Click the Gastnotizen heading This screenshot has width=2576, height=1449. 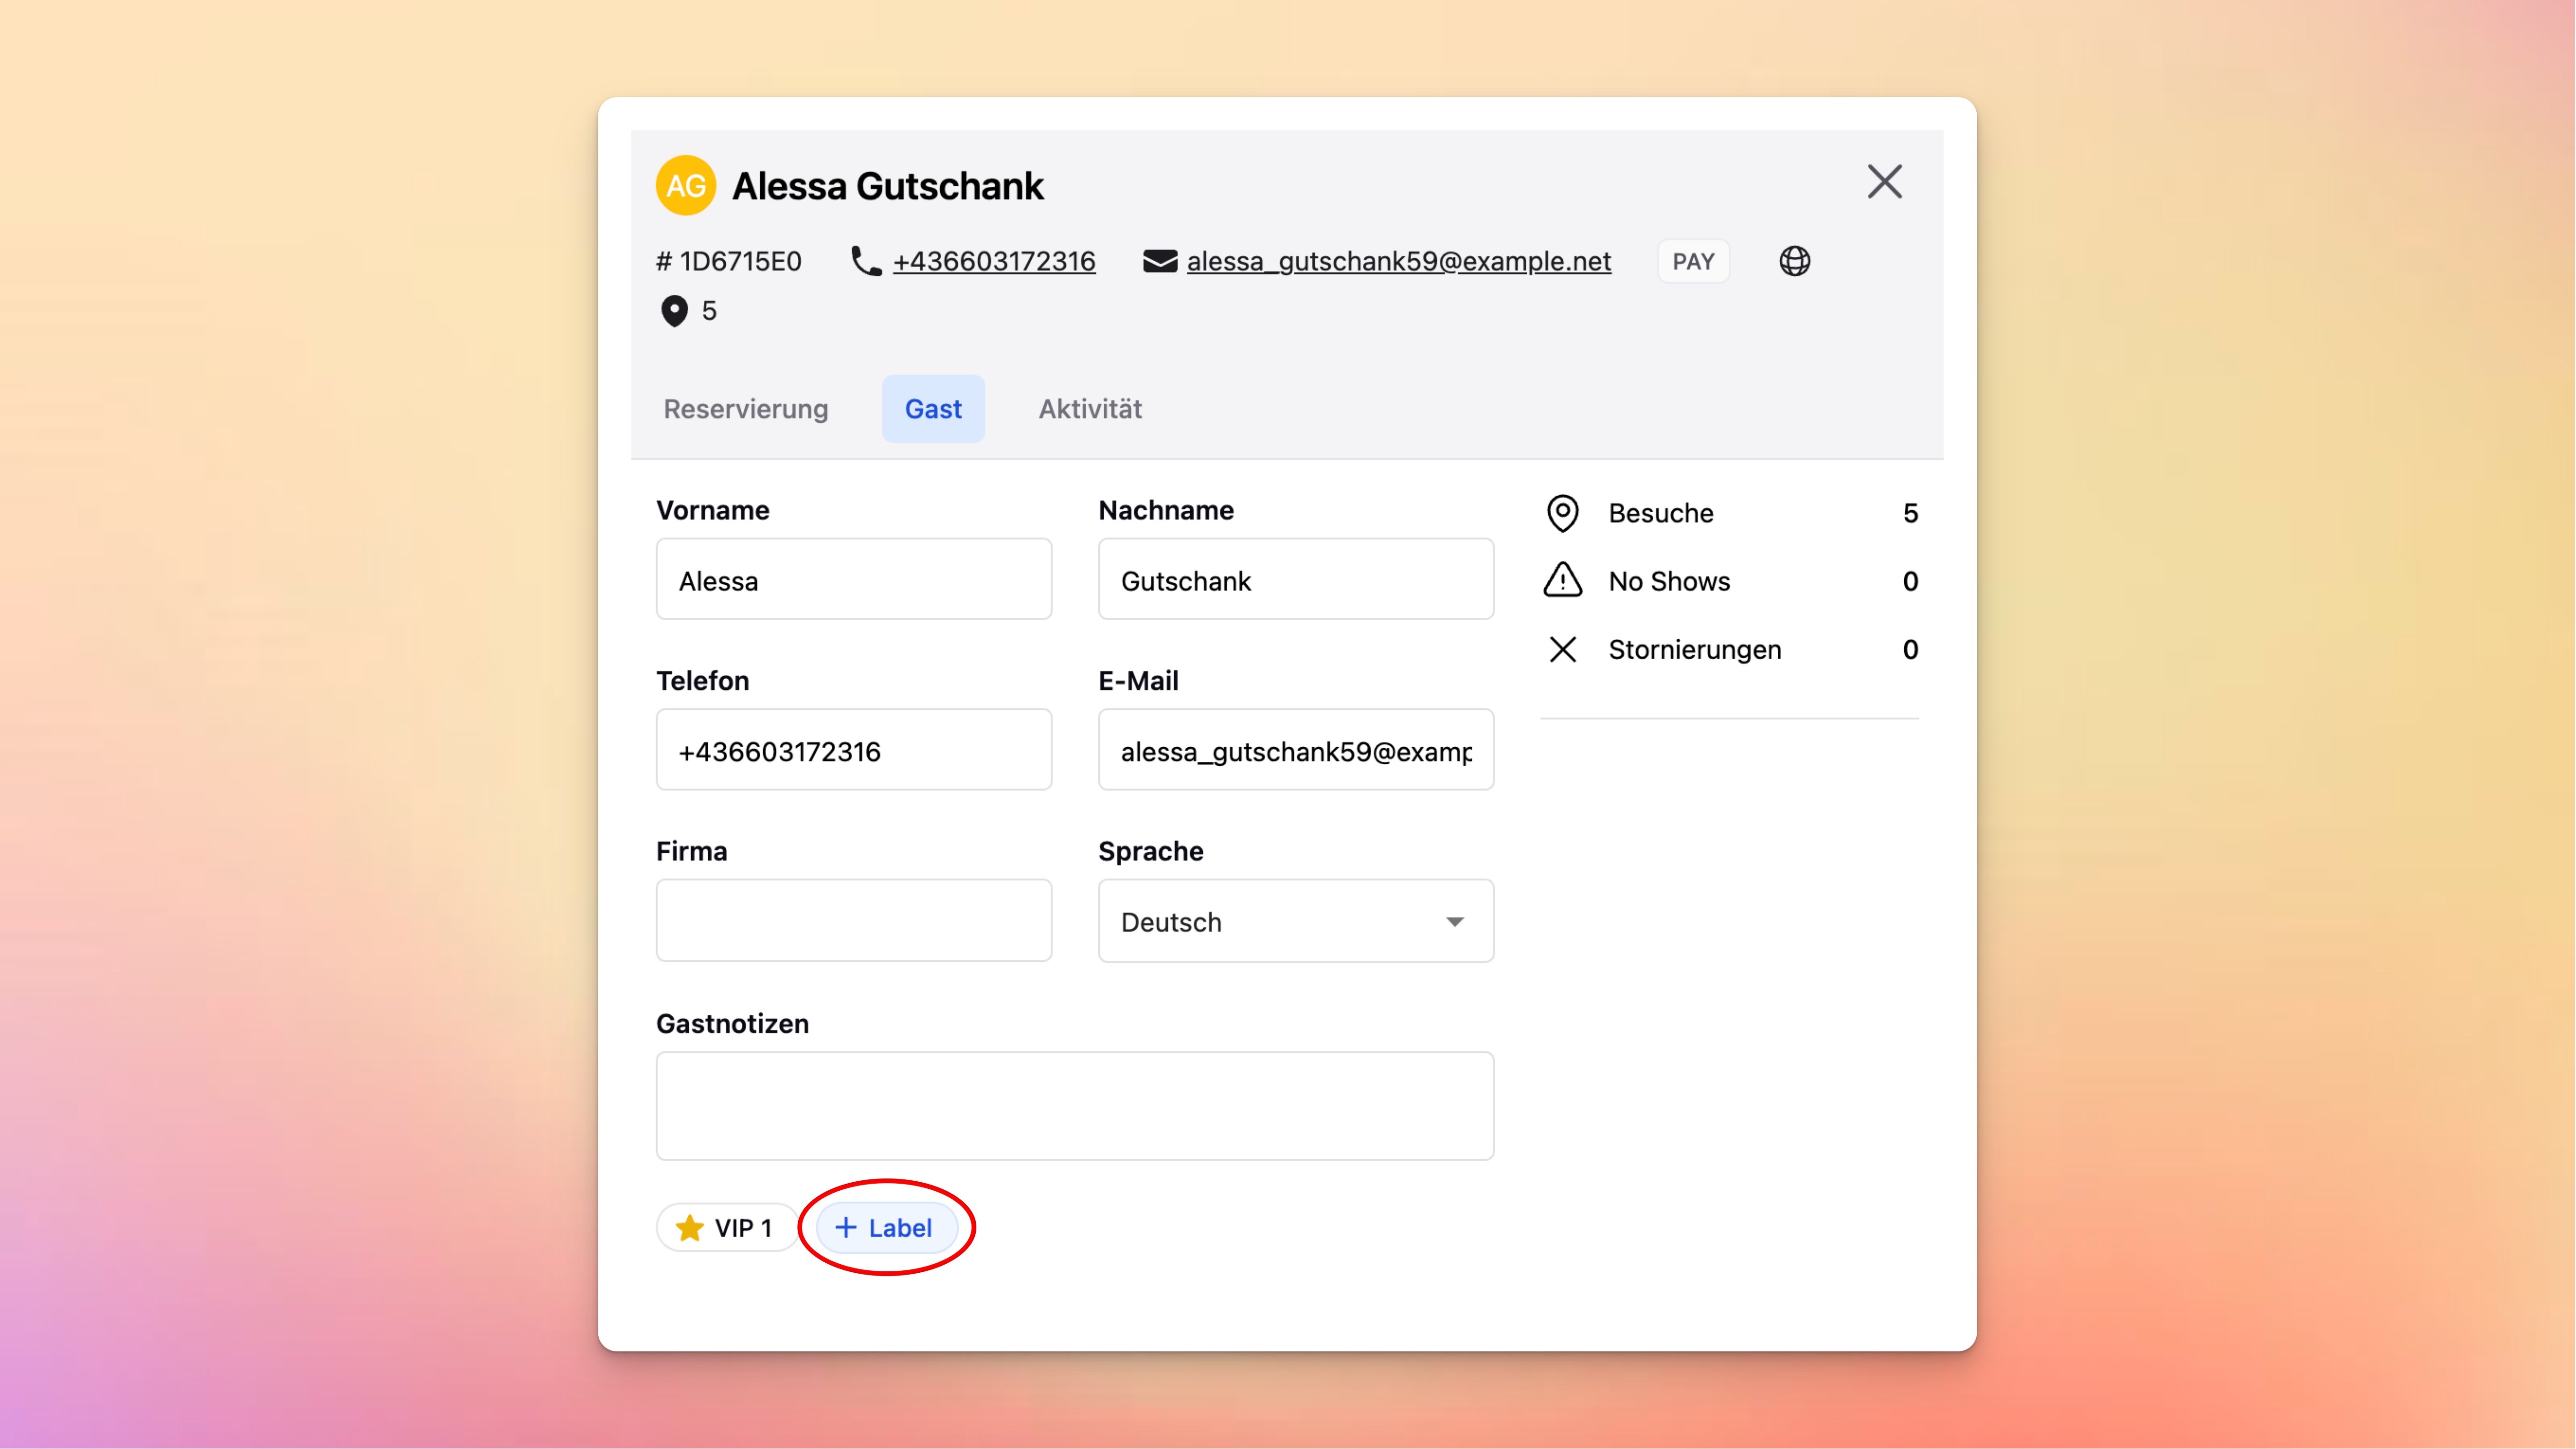pos(732,1023)
